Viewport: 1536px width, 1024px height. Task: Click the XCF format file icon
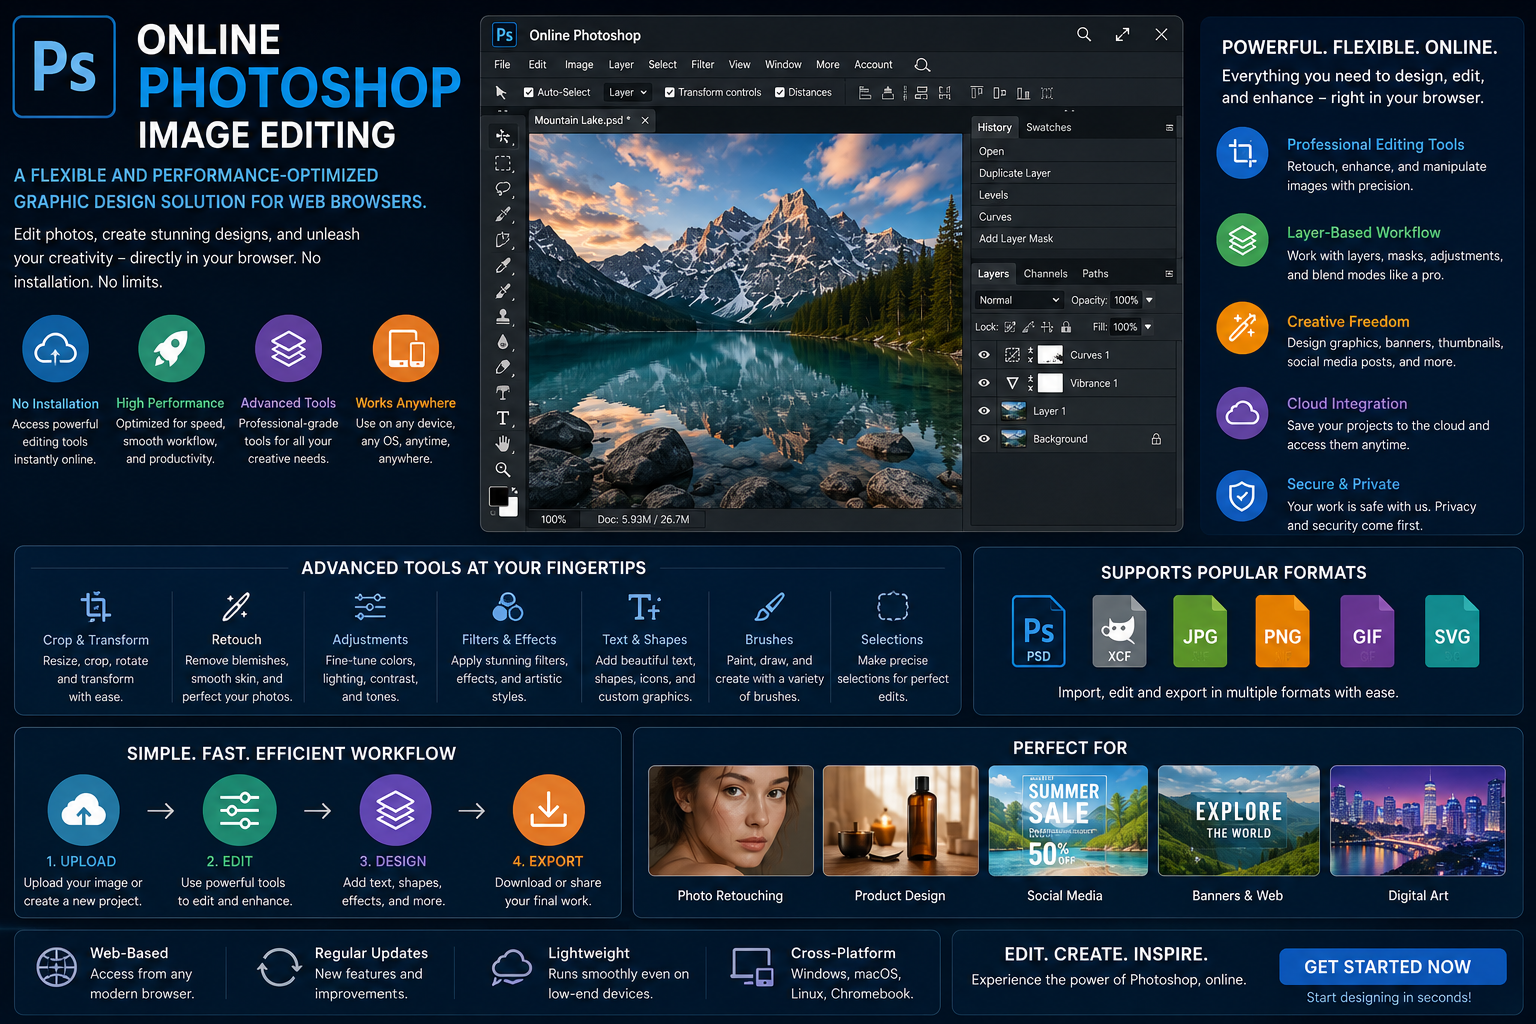click(1119, 631)
